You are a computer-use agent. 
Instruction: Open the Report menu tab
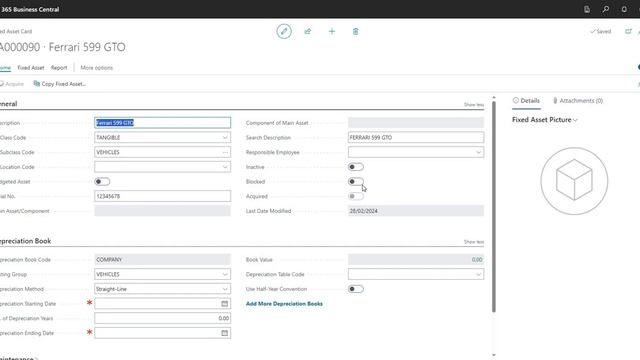tap(59, 68)
